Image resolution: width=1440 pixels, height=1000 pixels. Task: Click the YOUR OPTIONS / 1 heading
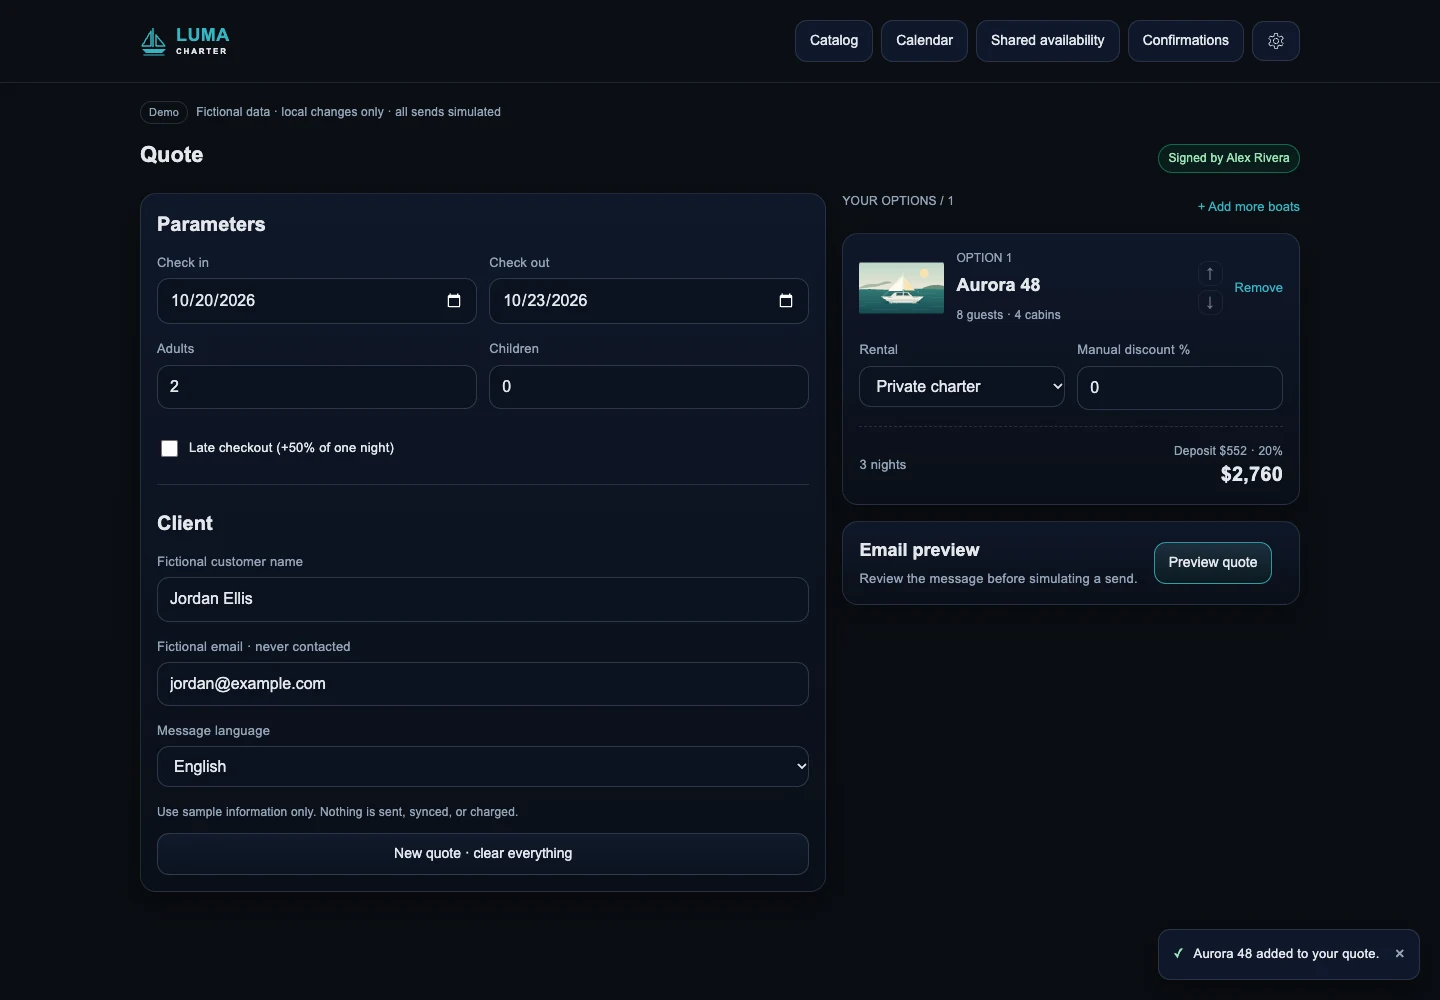(x=898, y=201)
